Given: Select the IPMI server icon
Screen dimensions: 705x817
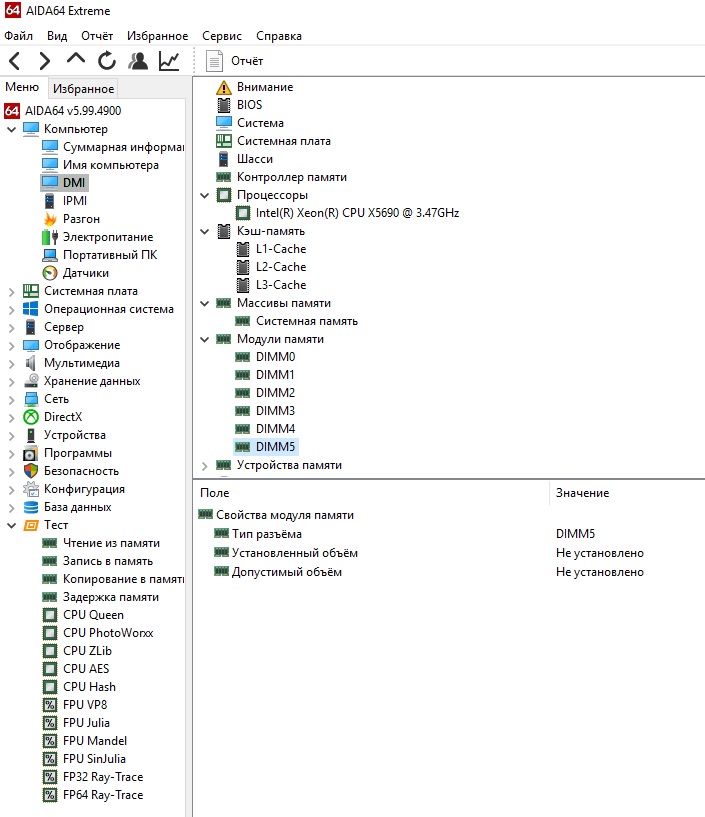Looking at the screenshot, I should [50, 201].
